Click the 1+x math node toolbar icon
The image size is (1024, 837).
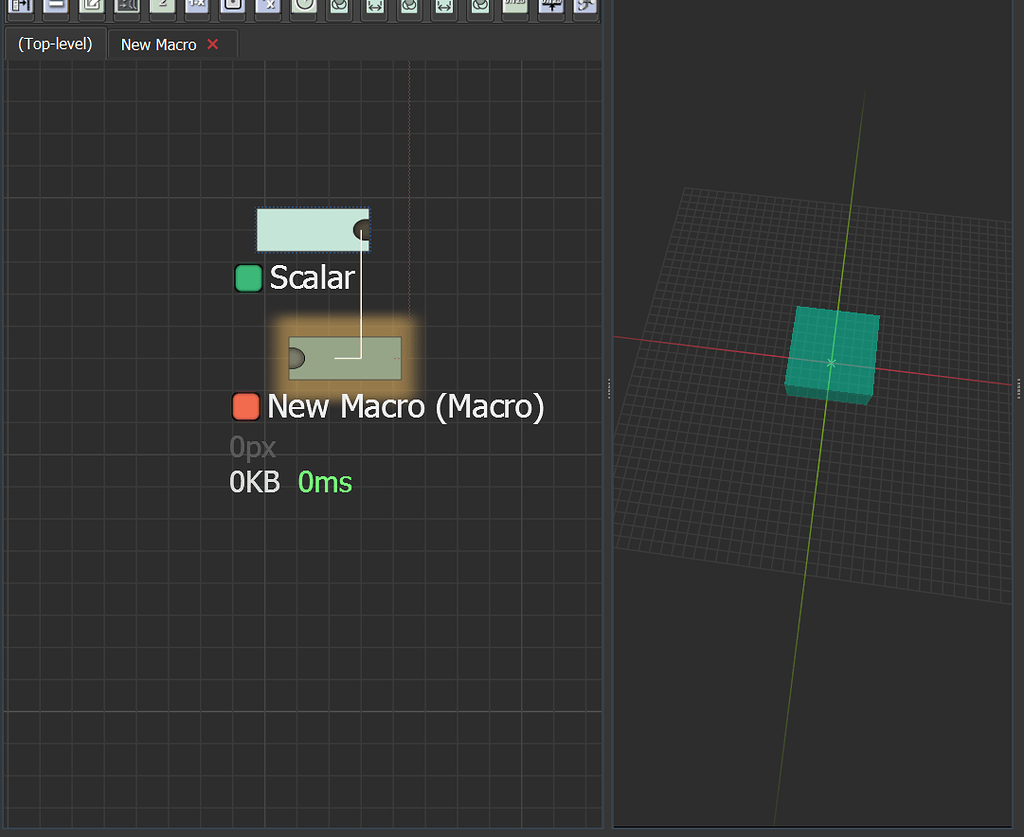pyautogui.click(x=197, y=8)
